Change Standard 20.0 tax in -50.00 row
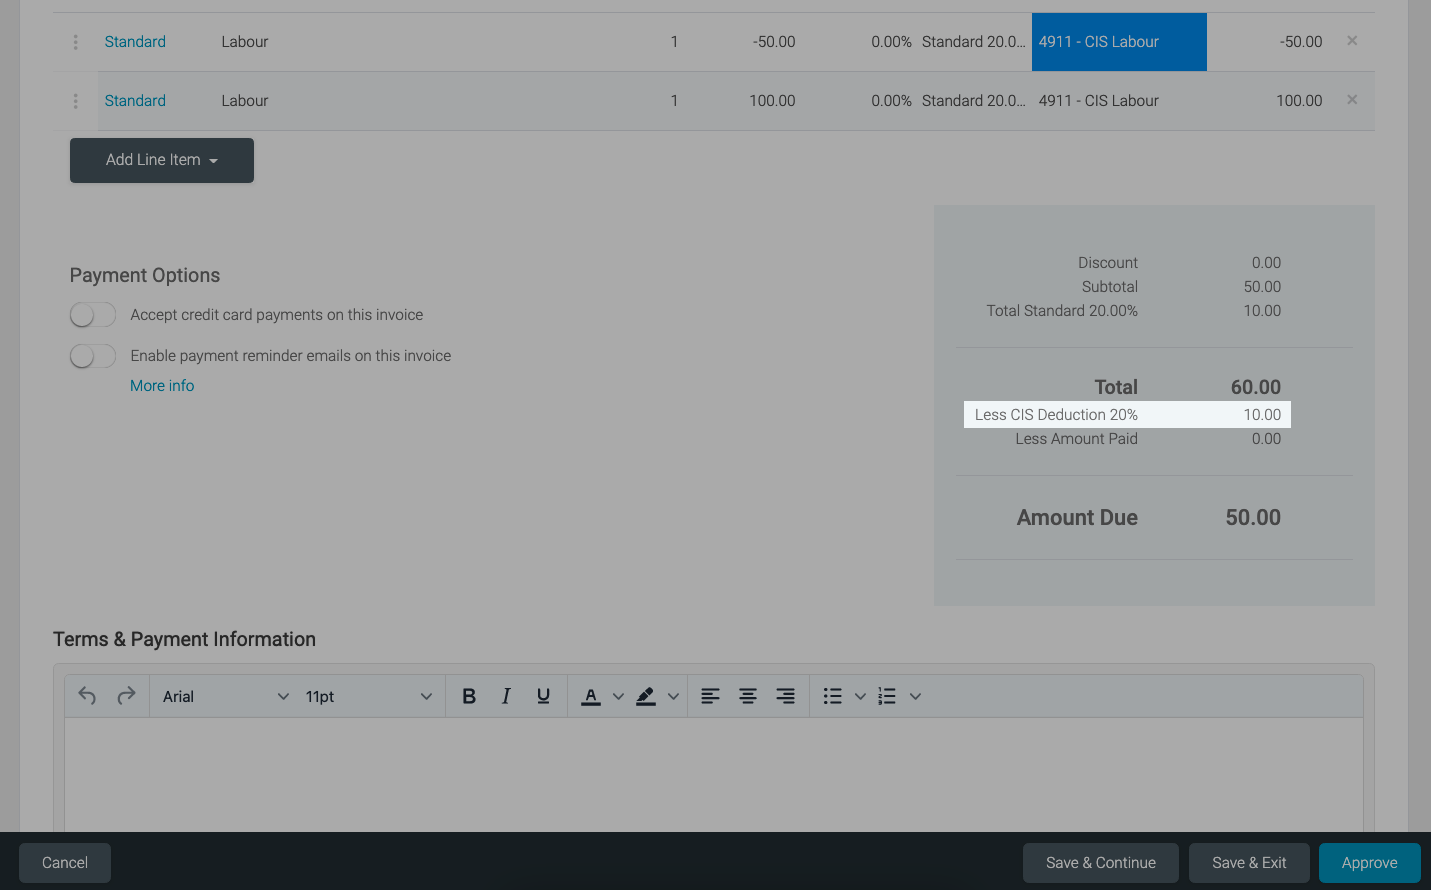The height and width of the screenshot is (890, 1431). (974, 42)
